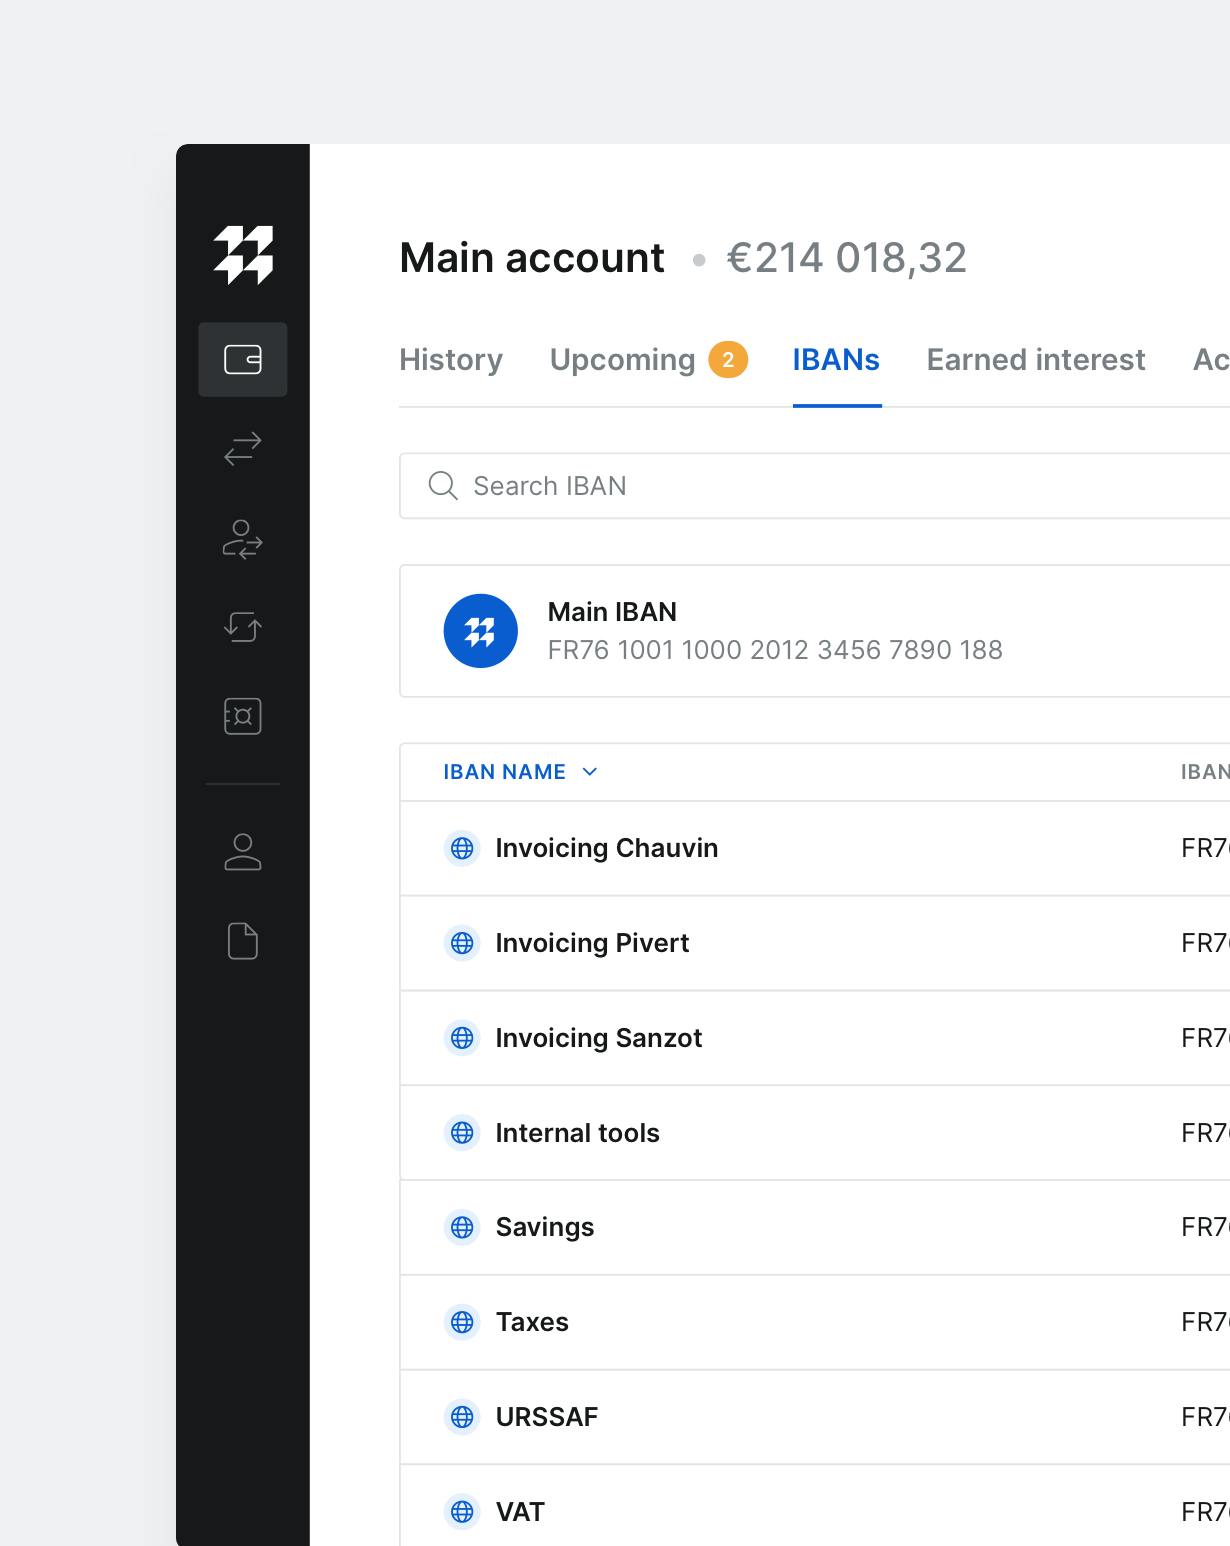Select the recurring payments loop icon
This screenshot has width=1230, height=1546.
point(243,628)
